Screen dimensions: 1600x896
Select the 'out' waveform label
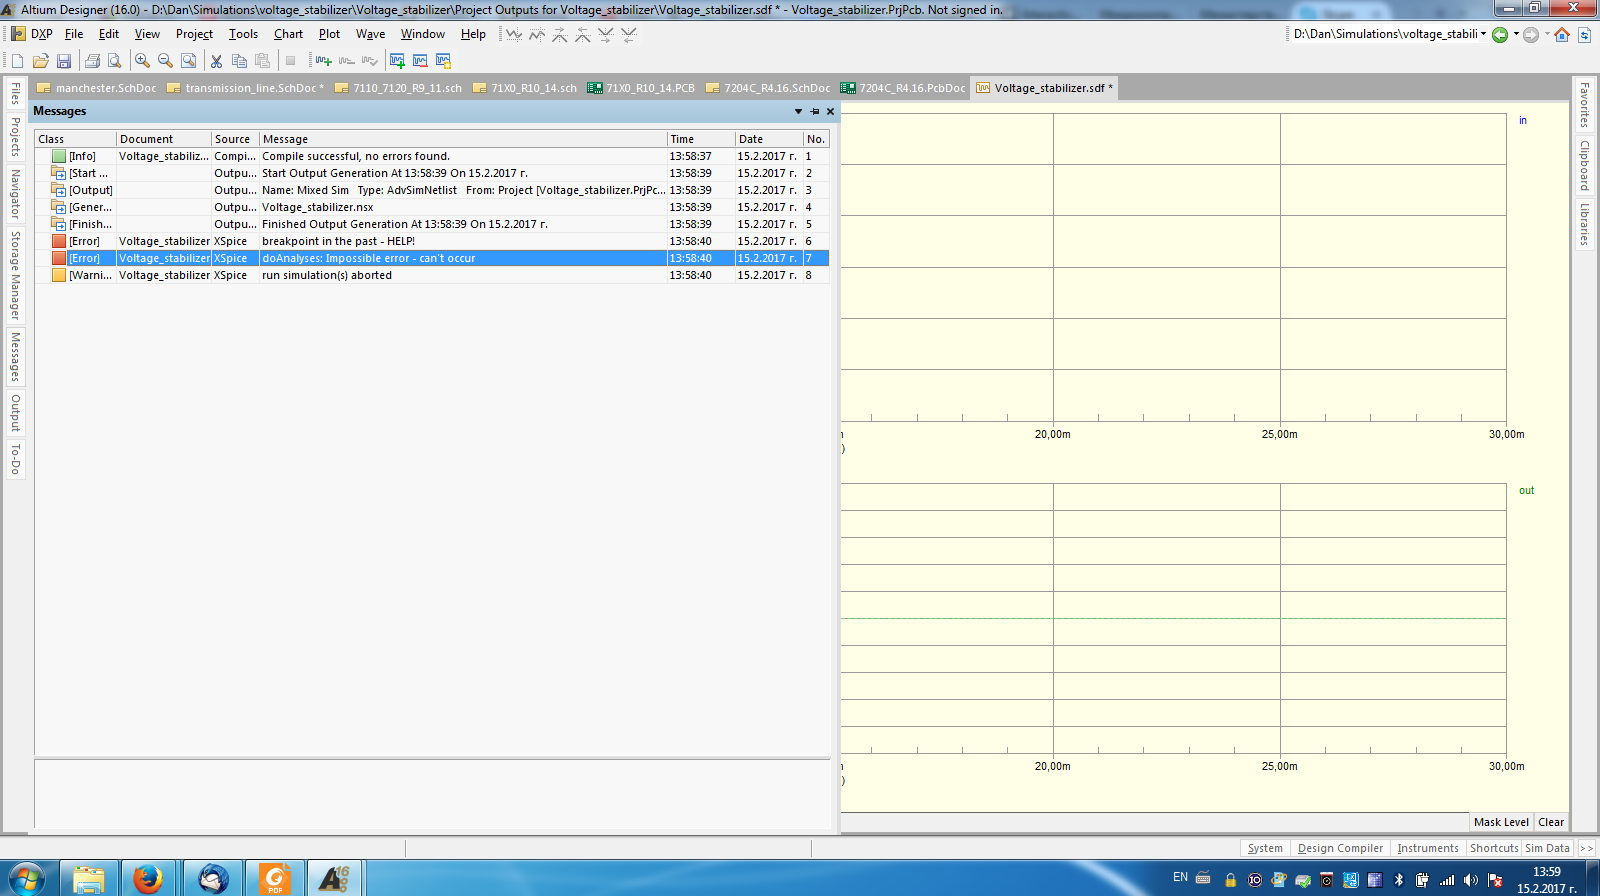(1526, 490)
